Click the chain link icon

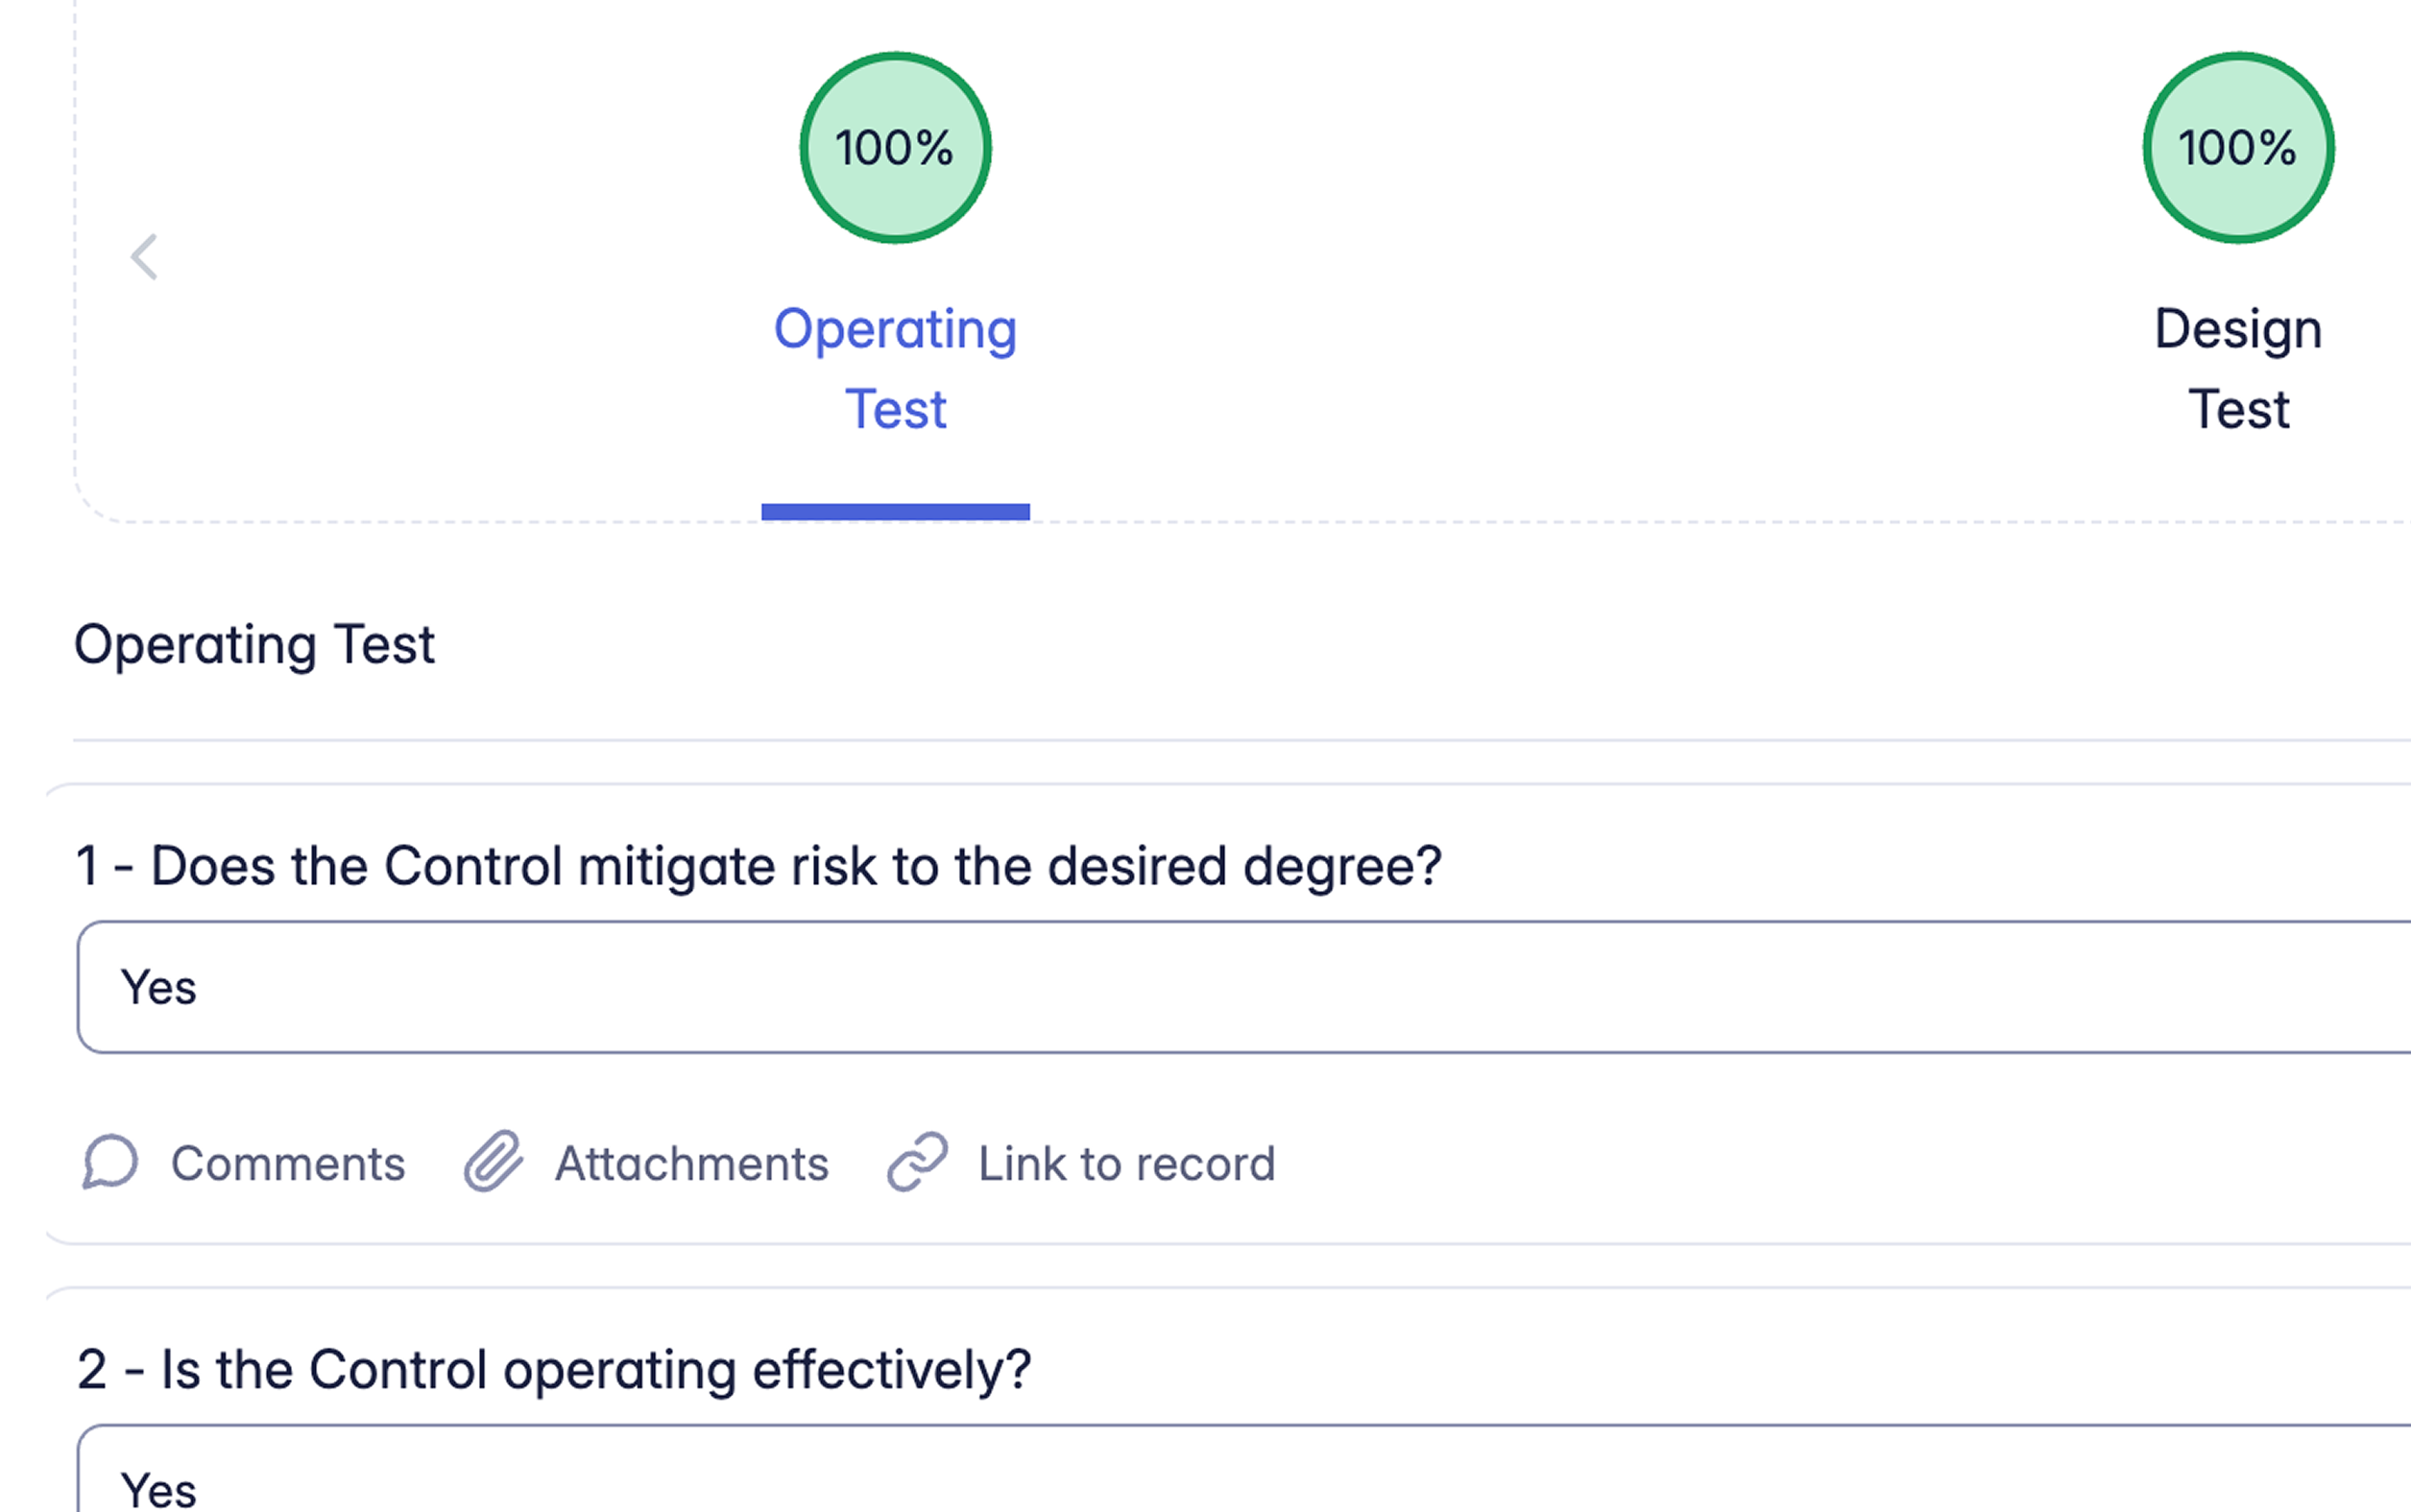click(x=917, y=1162)
